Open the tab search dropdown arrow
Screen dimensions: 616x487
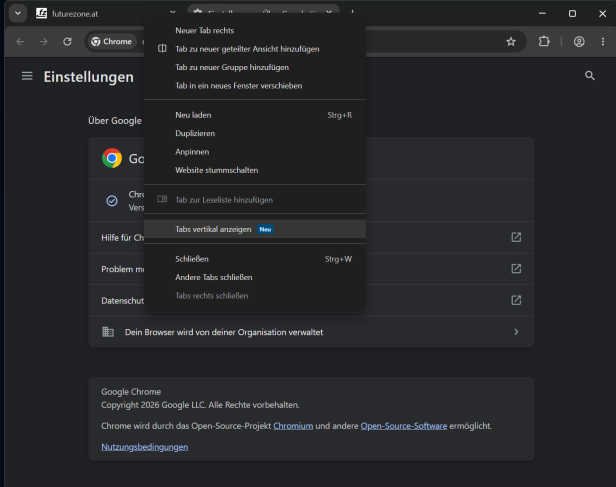[x=18, y=13]
